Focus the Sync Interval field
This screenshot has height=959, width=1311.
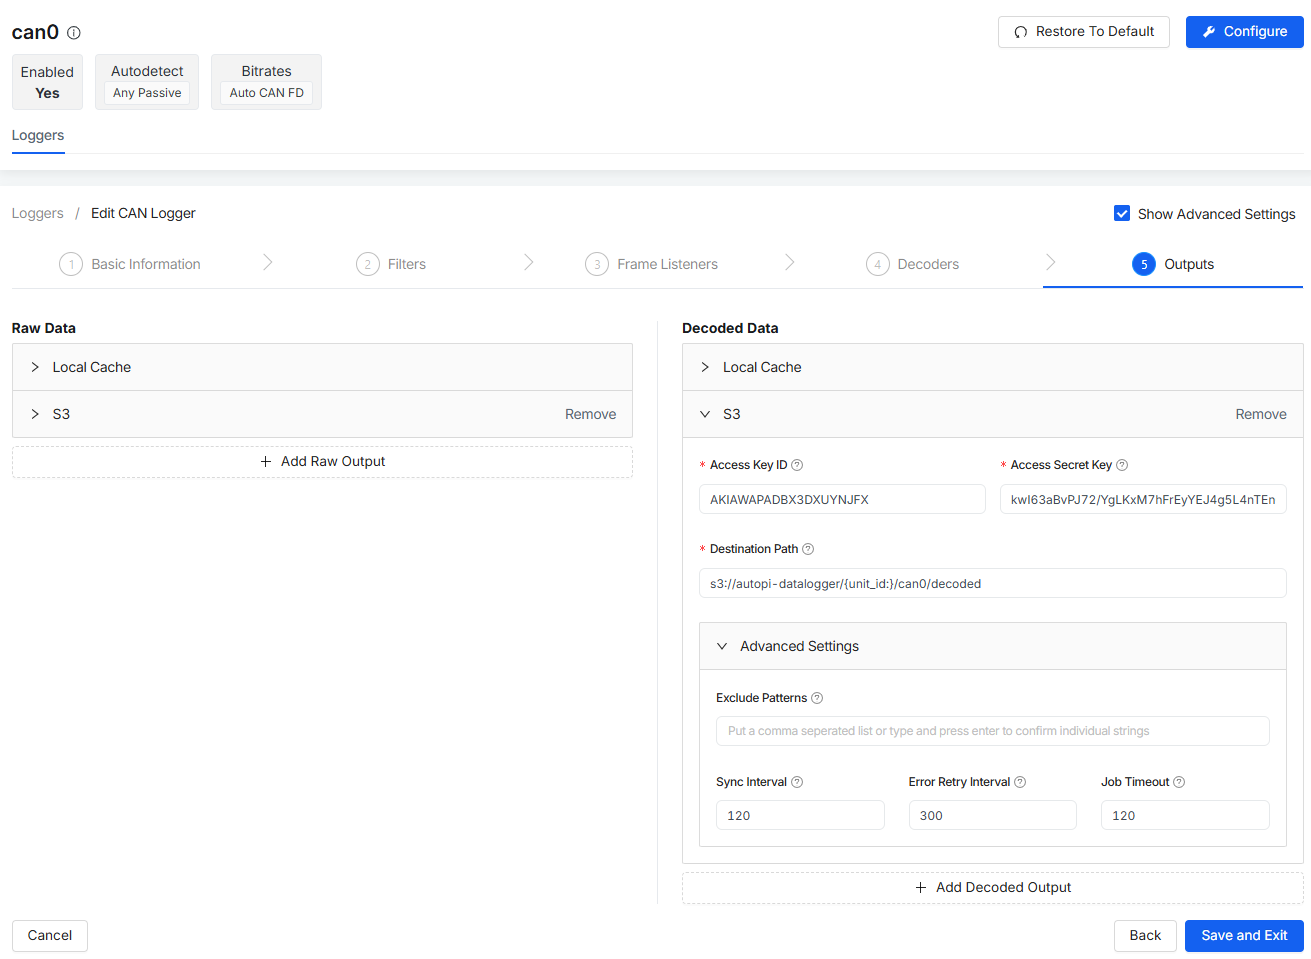pos(800,815)
